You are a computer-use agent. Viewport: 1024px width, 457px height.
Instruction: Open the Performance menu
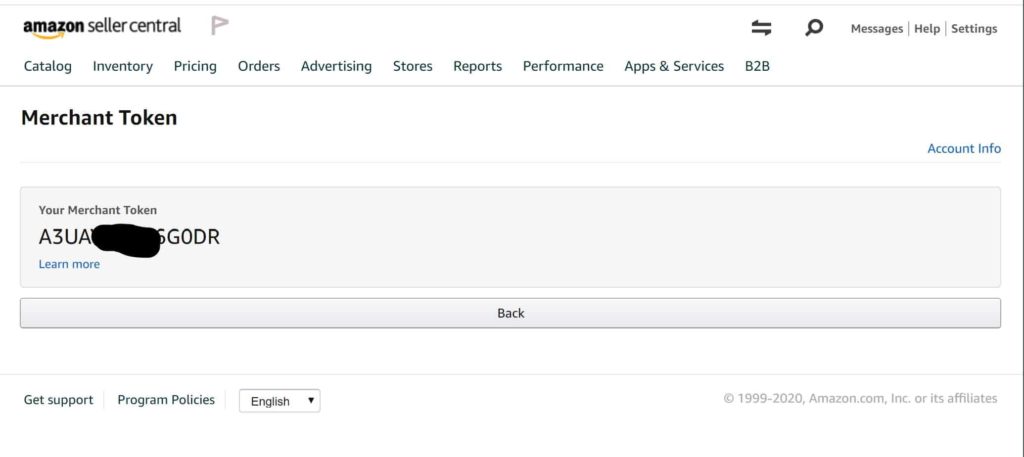click(563, 66)
